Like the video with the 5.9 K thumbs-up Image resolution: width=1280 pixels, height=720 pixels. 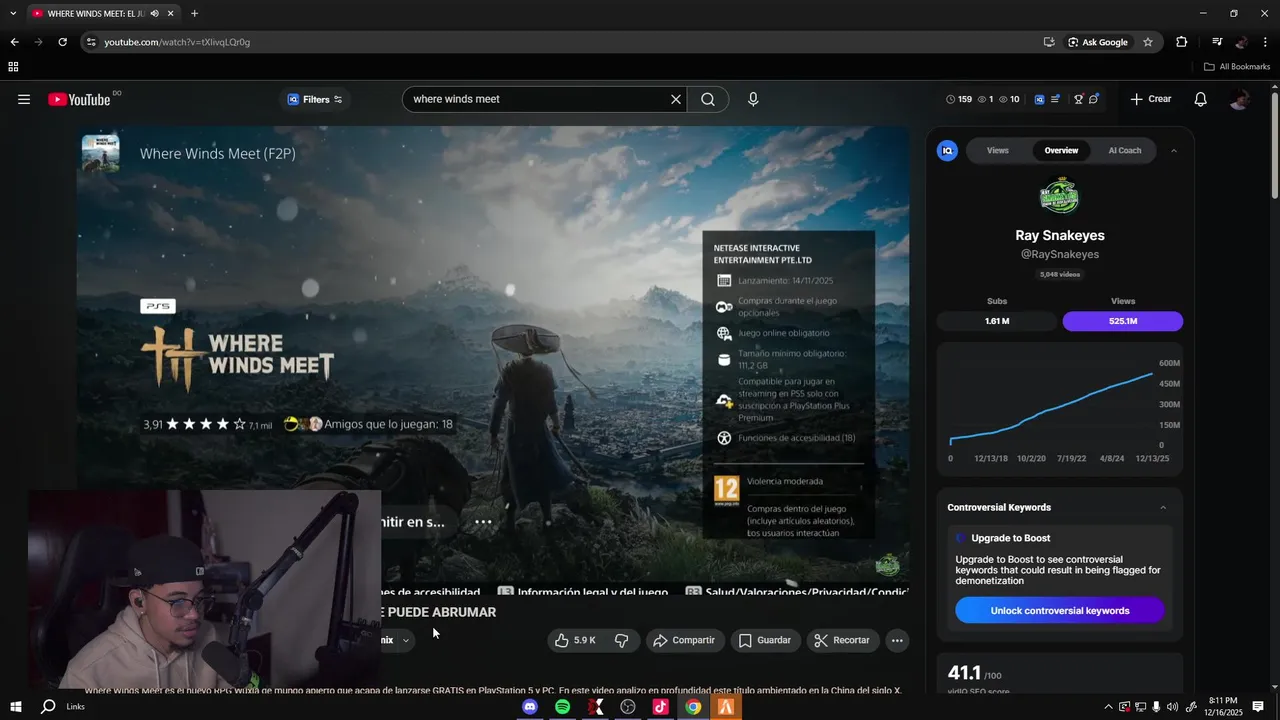click(575, 640)
